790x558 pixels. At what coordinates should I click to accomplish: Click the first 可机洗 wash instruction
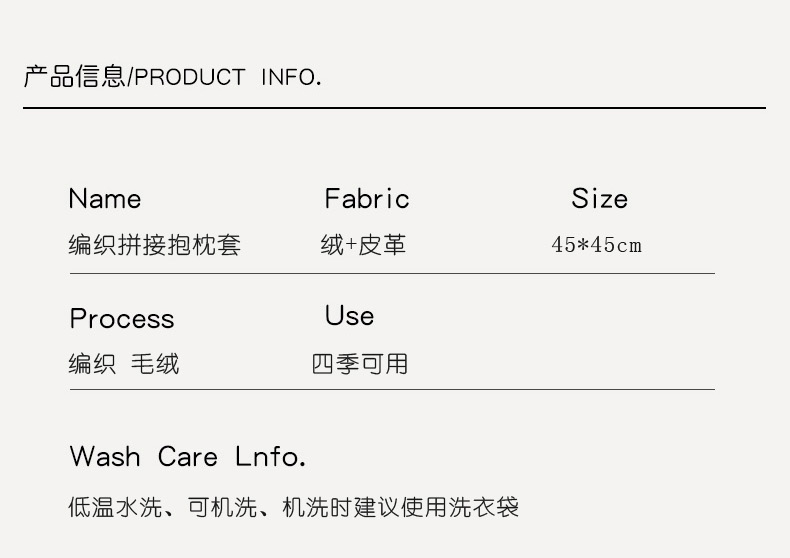221,508
